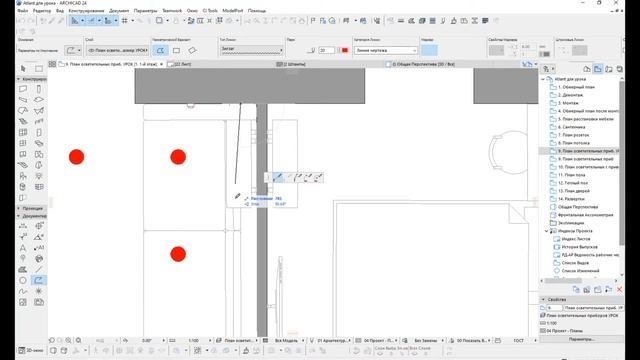Select the Text tool
Screen dimensions: 640x360
[x=23, y=248]
